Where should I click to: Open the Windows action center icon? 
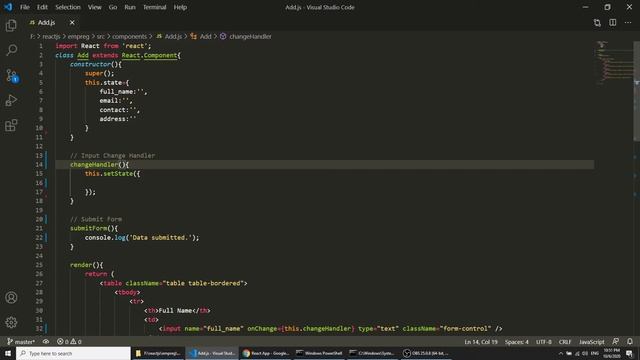[x=629, y=353]
